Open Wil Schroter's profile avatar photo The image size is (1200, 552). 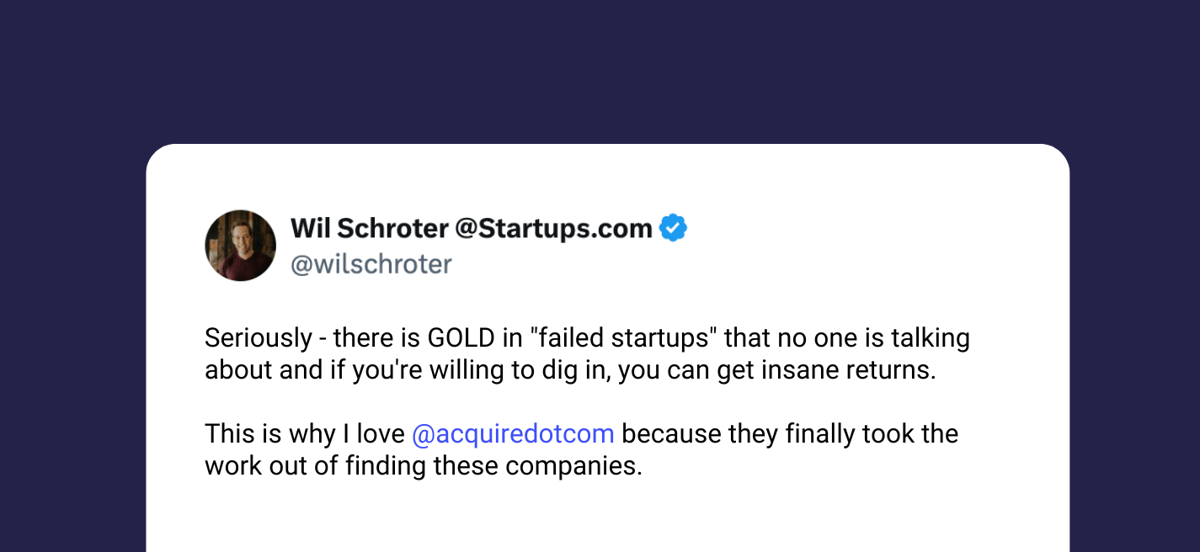240,245
